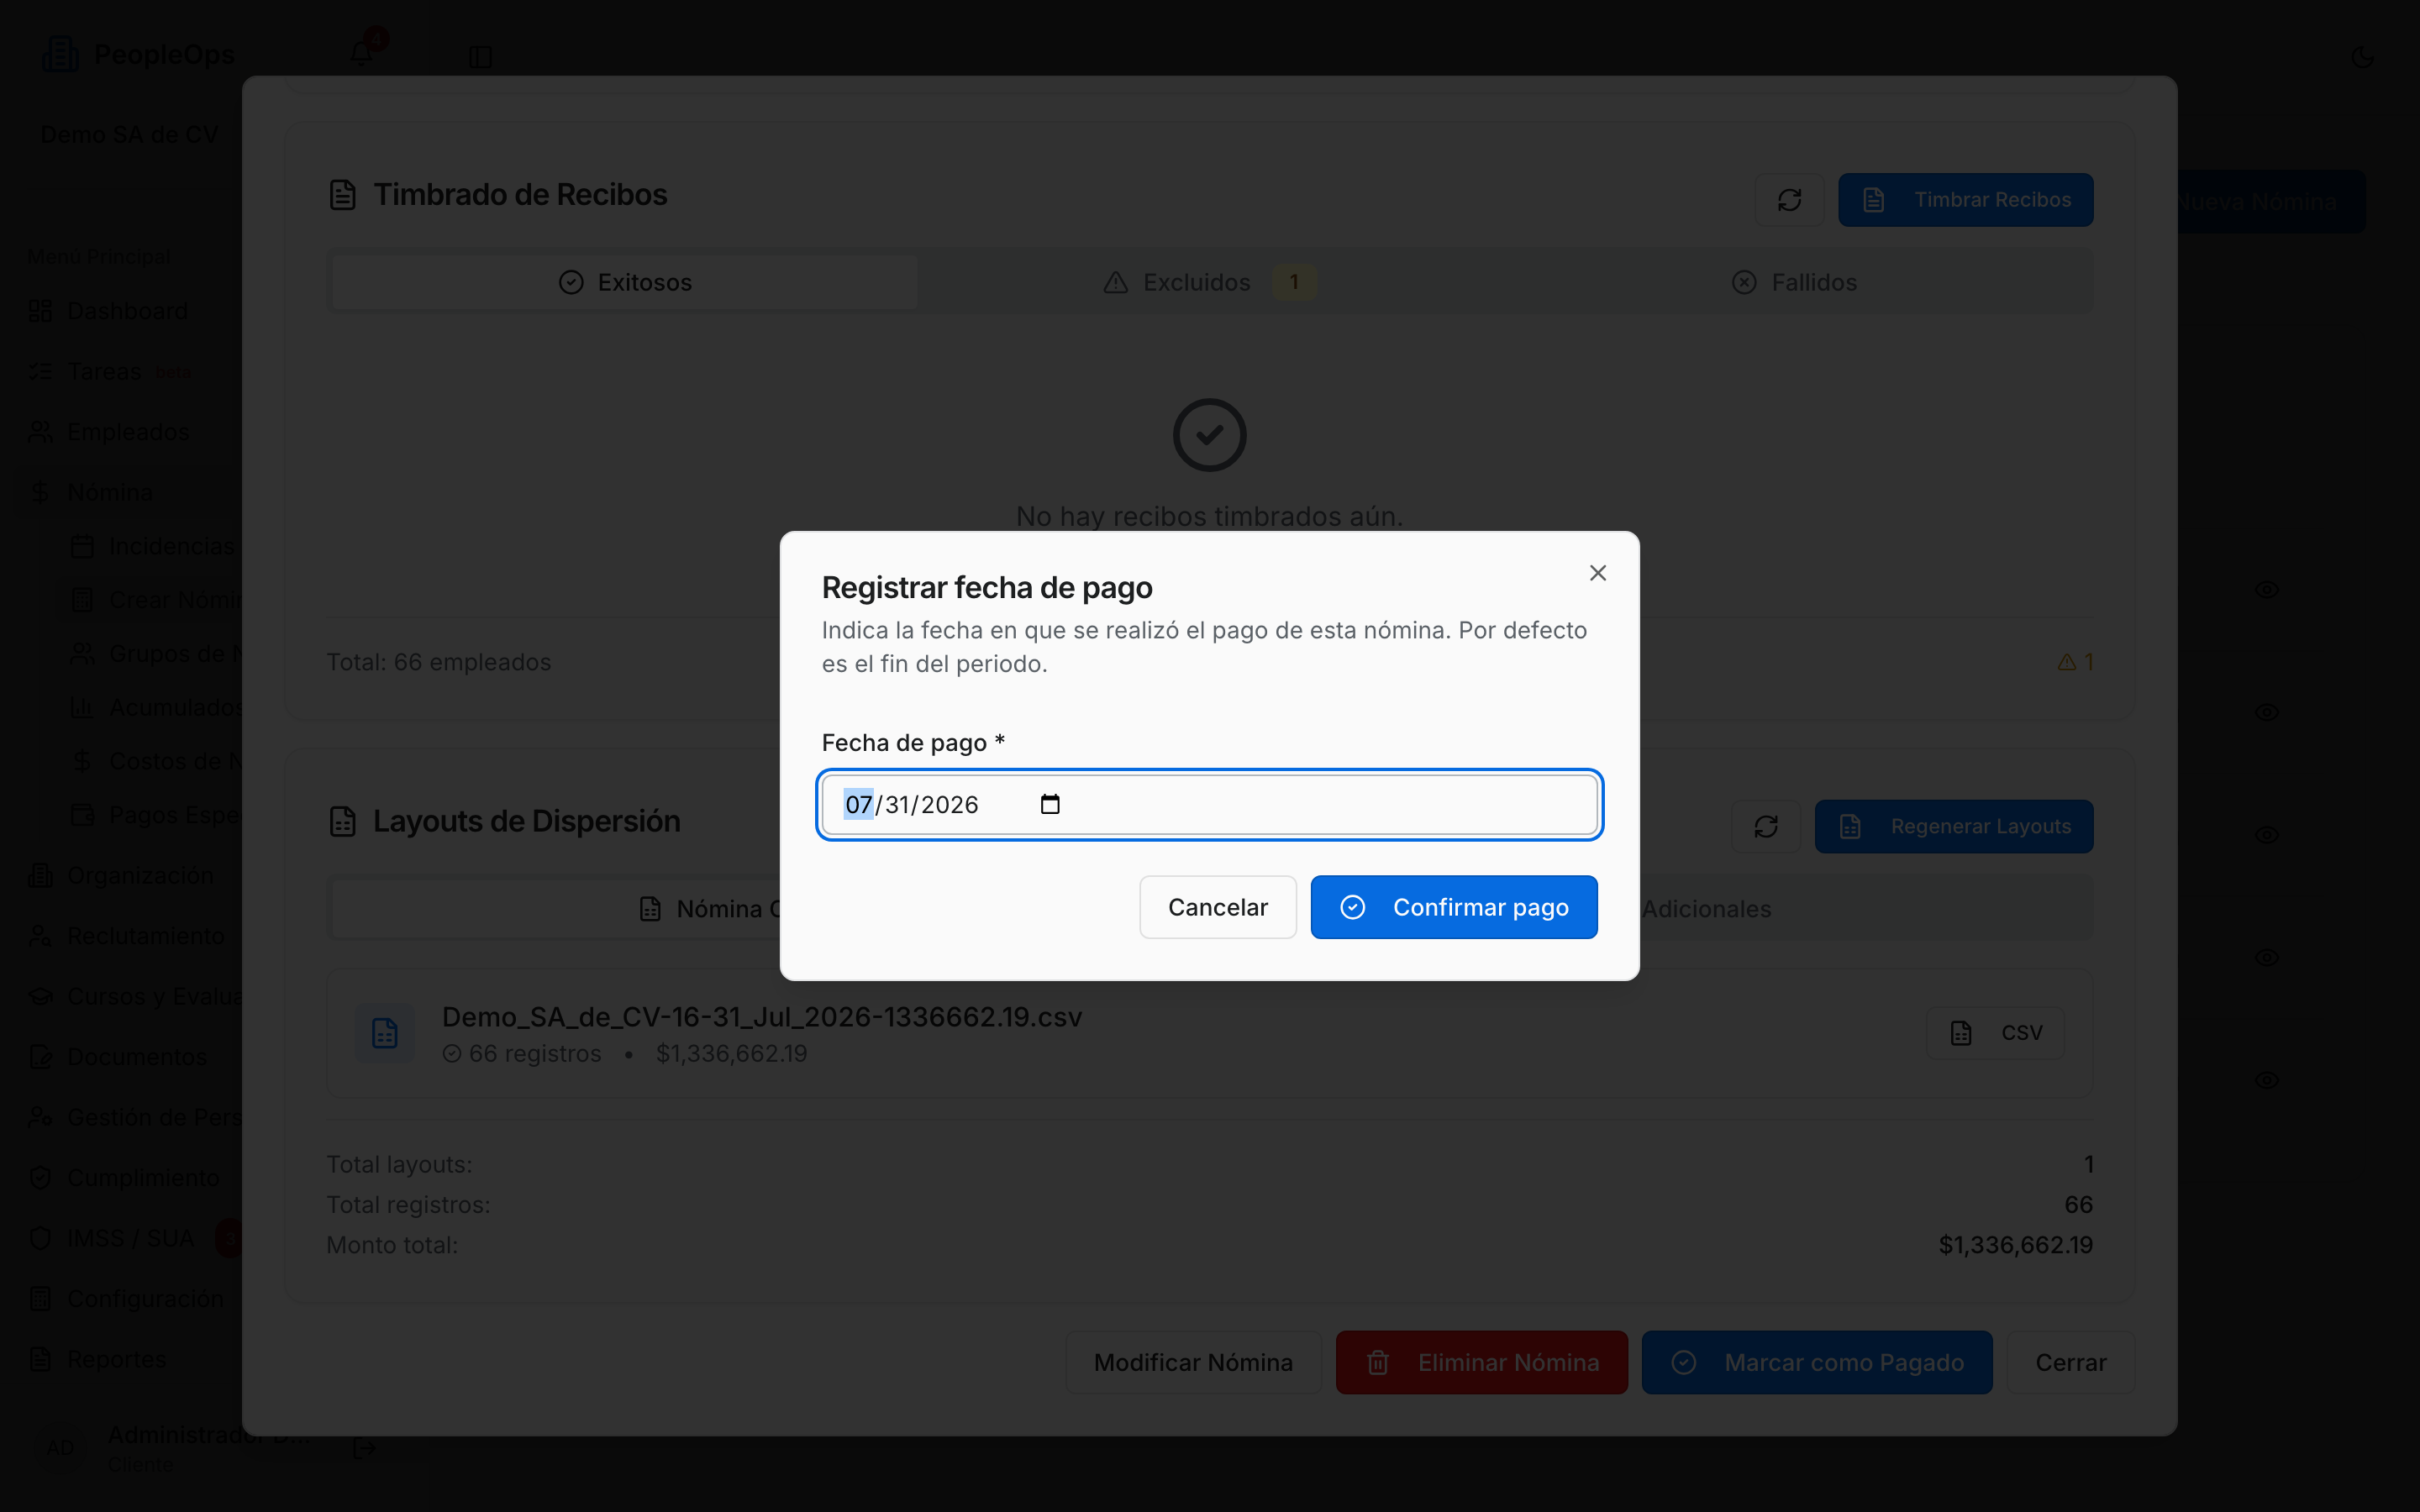
Task: Select the year 2026 in Fecha de pago
Action: pos(949,805)
